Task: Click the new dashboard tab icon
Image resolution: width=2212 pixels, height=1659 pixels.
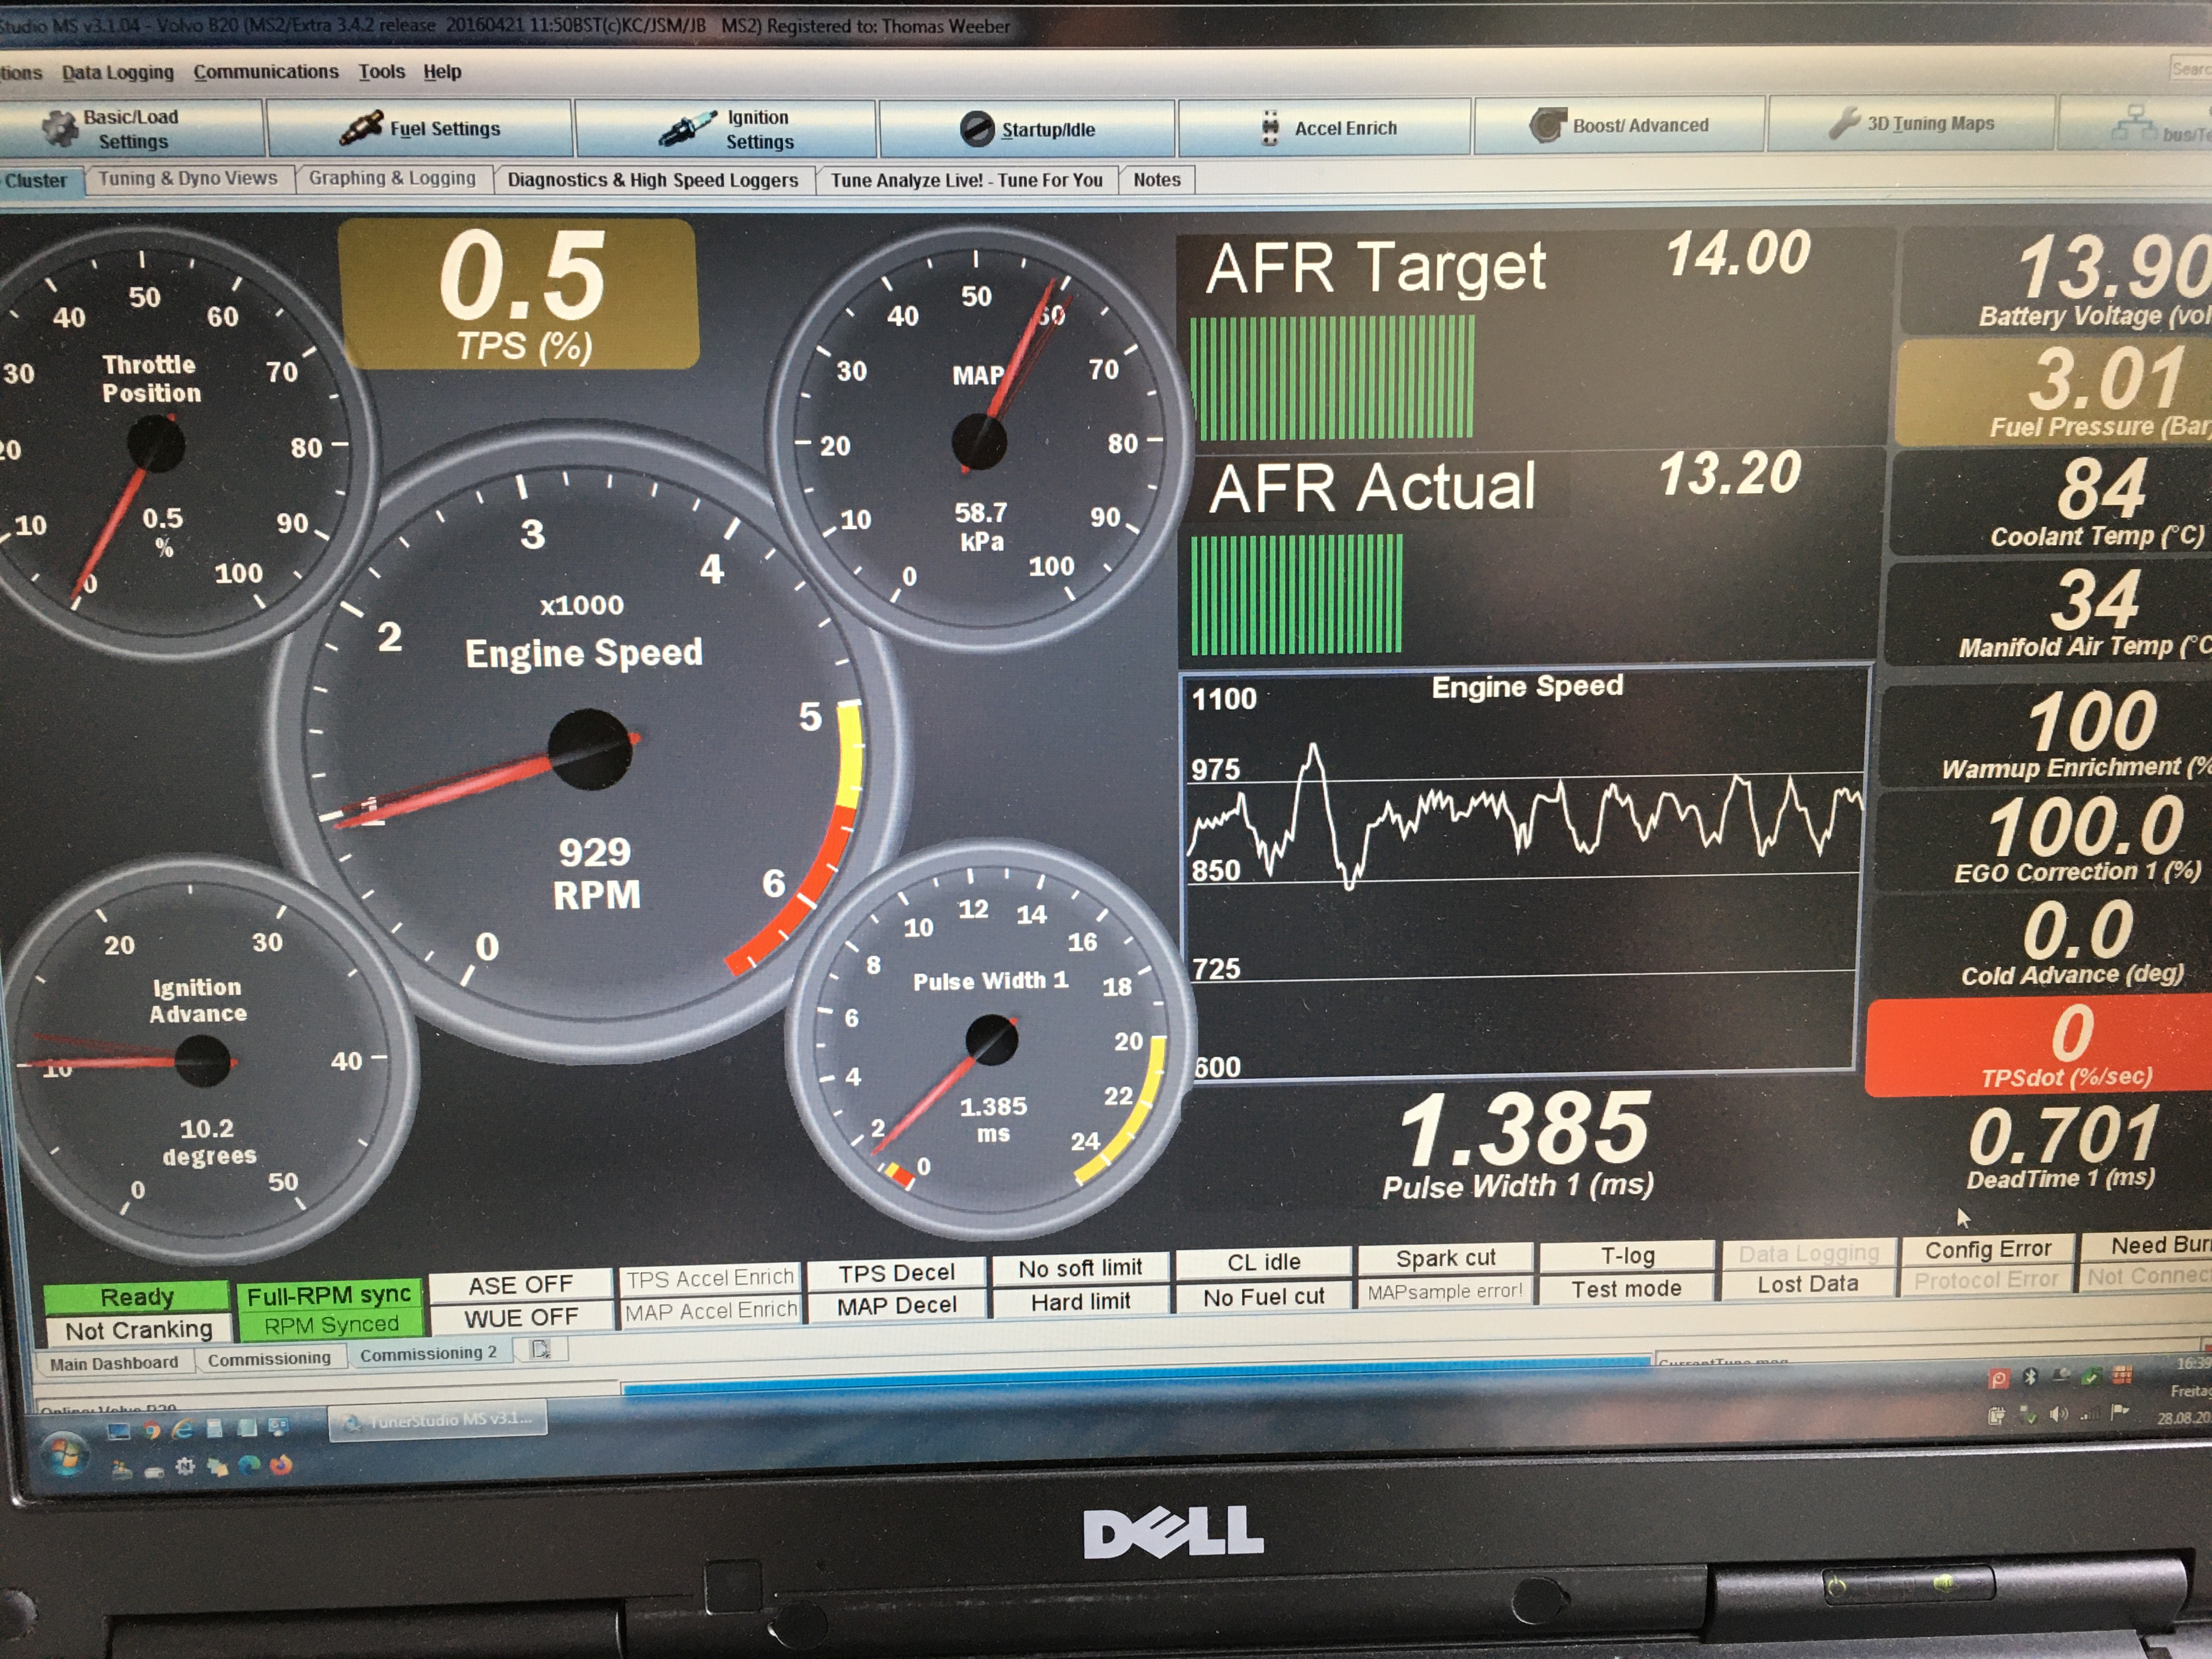Action: [x=541, y=1350]
